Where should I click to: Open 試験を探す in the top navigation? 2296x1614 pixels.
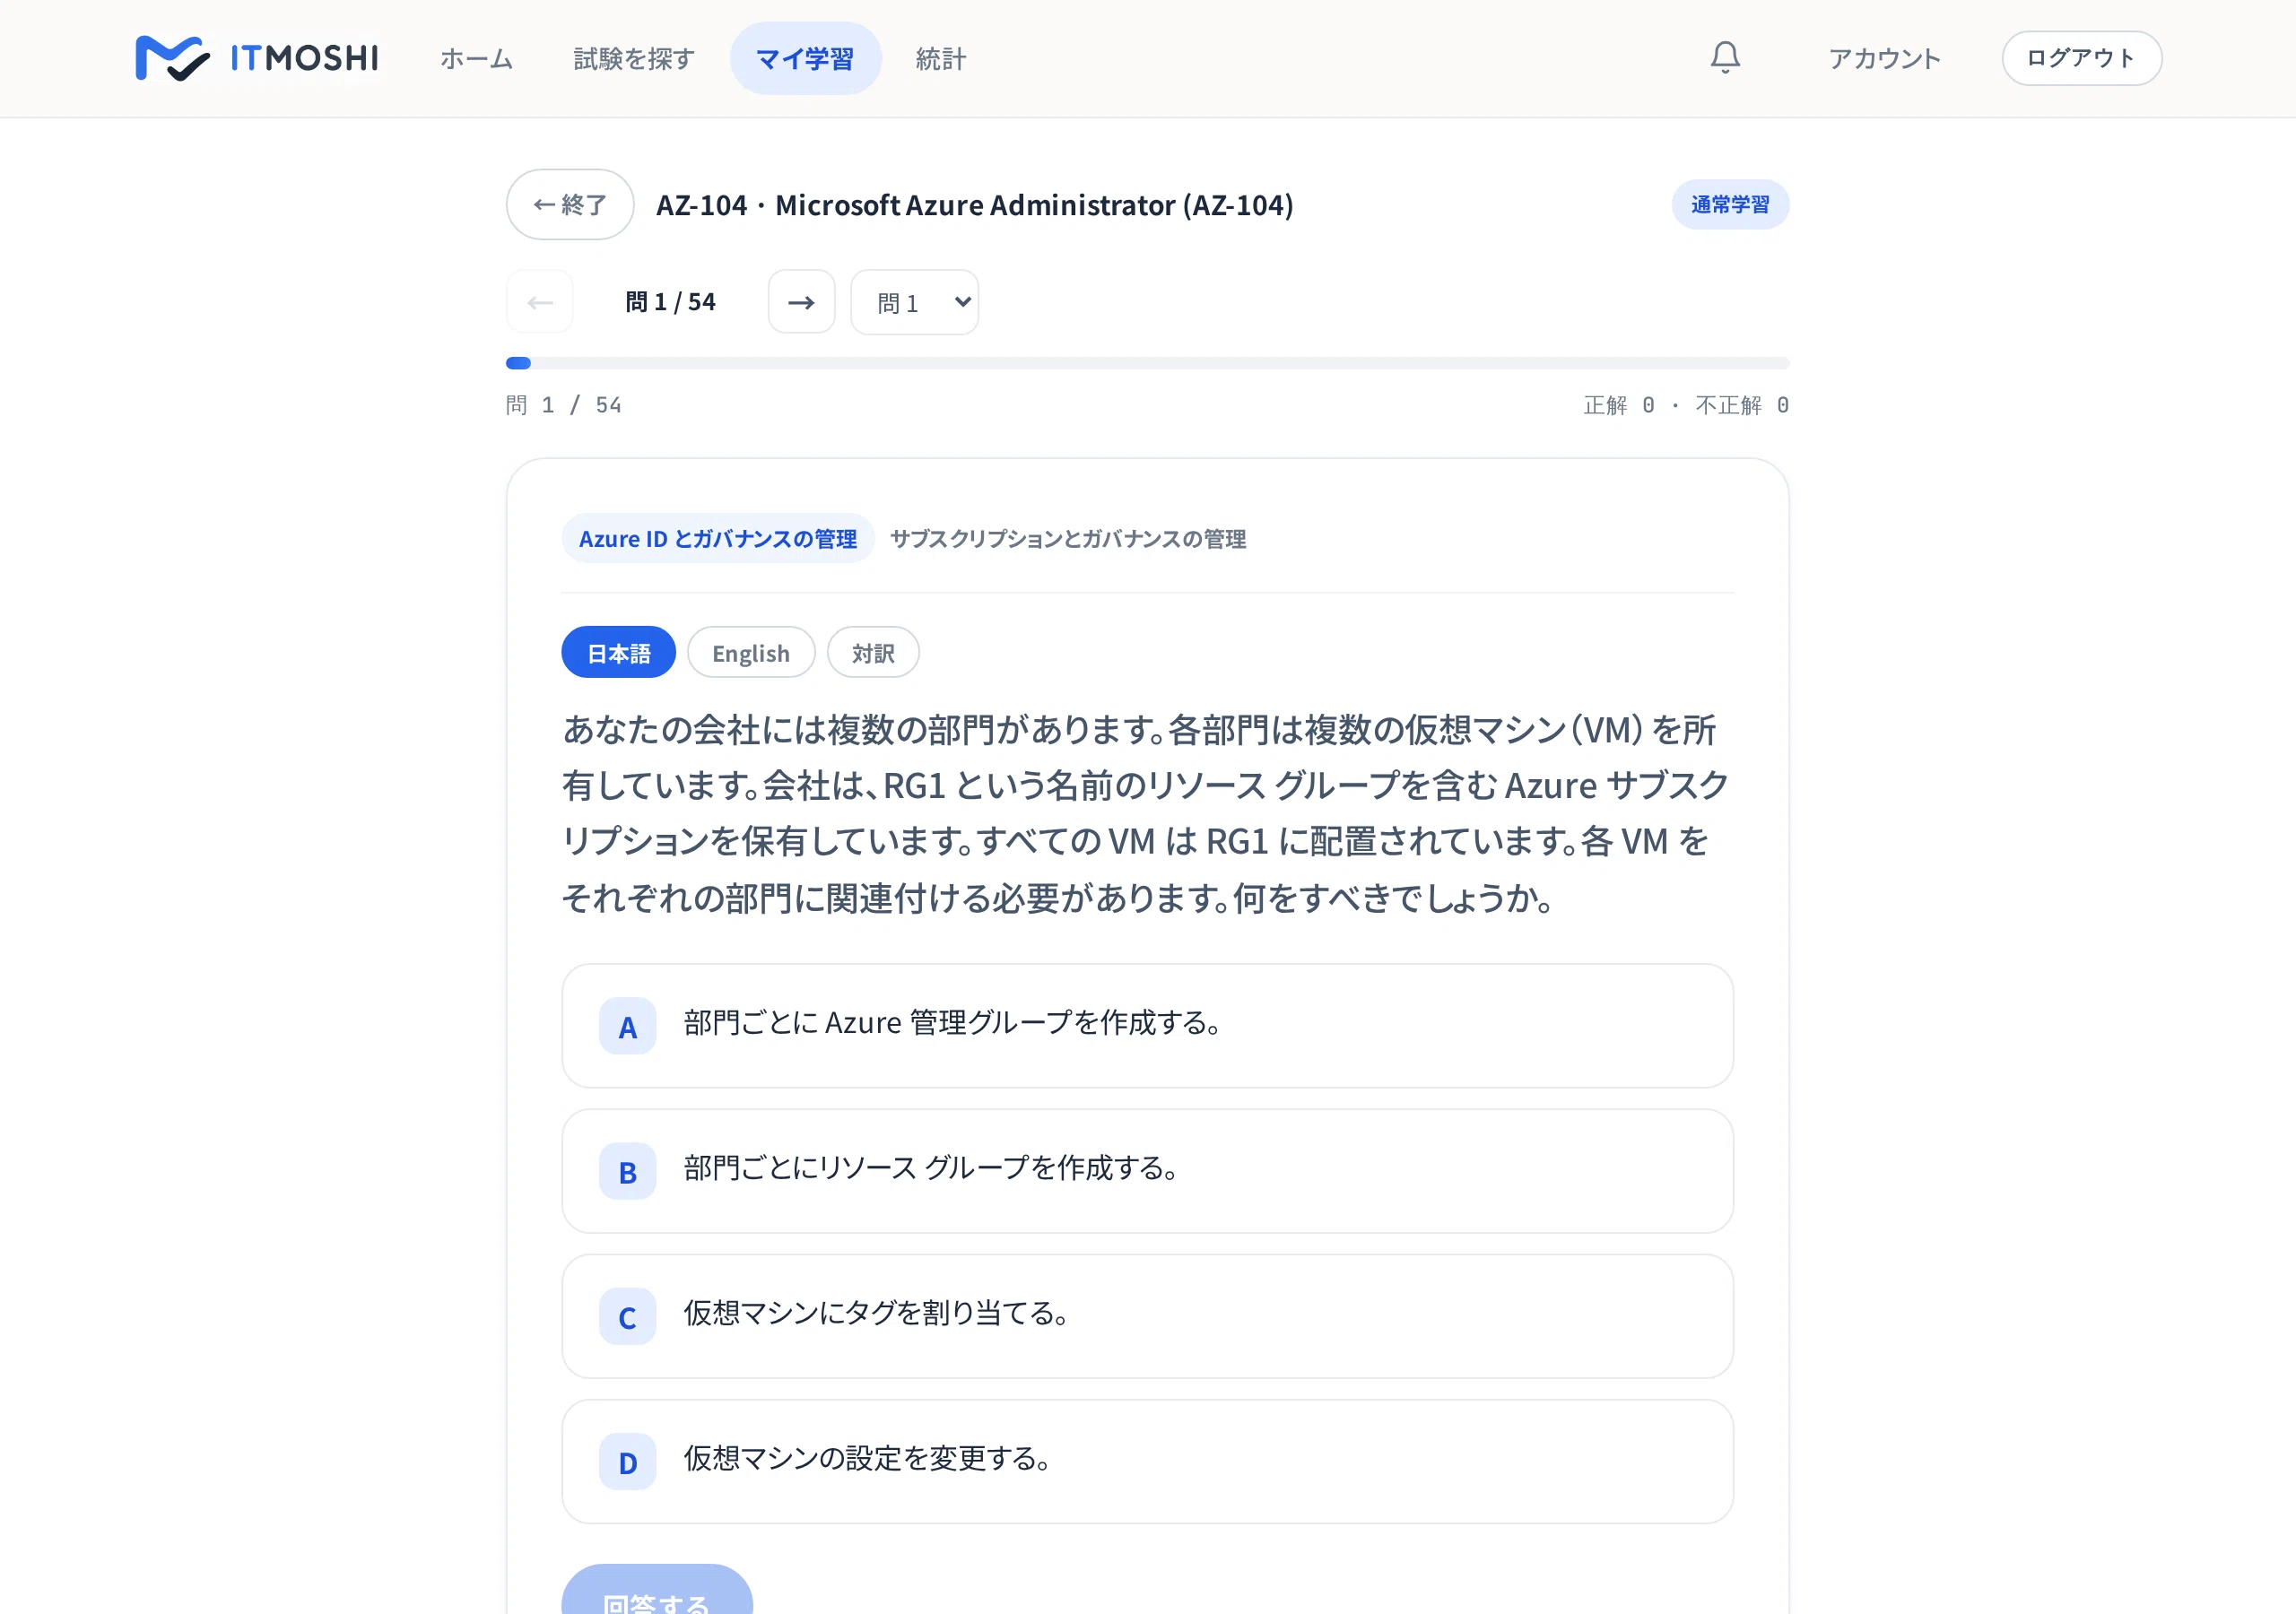(634, 59)
